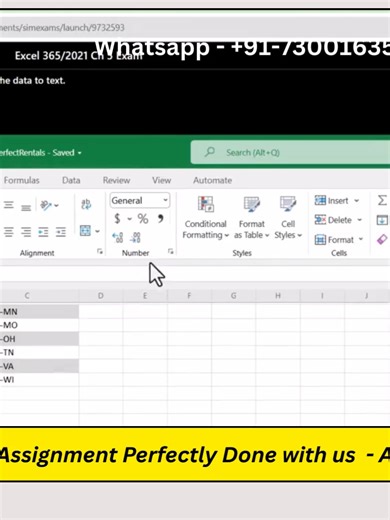Screen dimensions: 390x520
Task: Open the General number format combo box
Action: click(140, 200)
